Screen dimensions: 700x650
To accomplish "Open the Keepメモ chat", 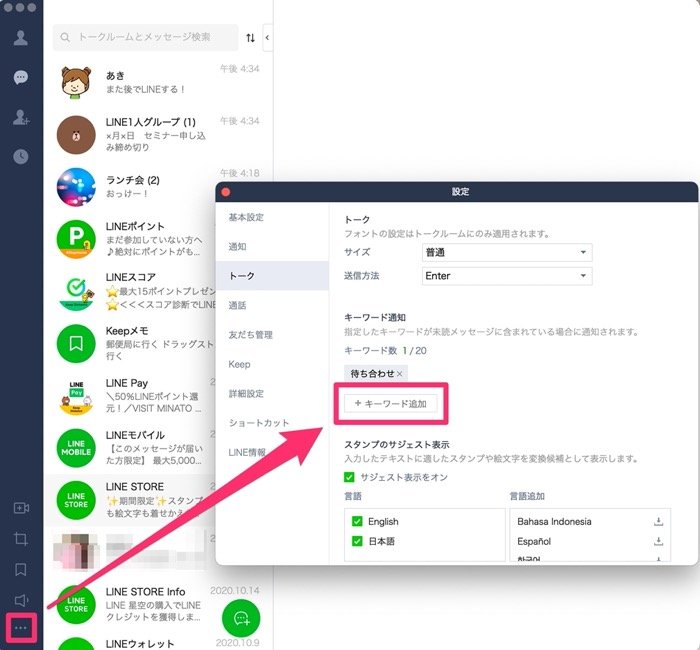I will (130, 343).
